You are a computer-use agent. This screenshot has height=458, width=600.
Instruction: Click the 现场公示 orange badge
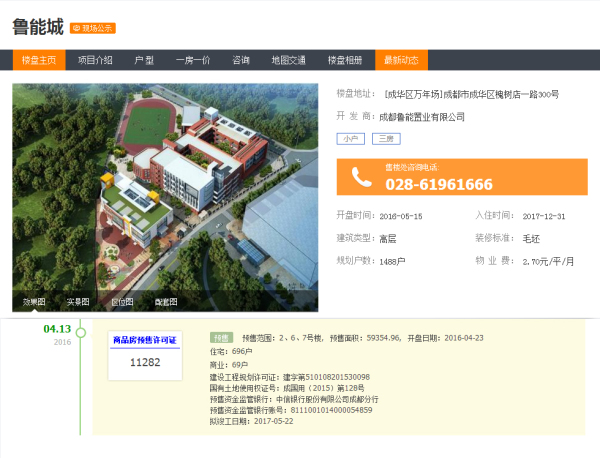[x=93, y=28]
